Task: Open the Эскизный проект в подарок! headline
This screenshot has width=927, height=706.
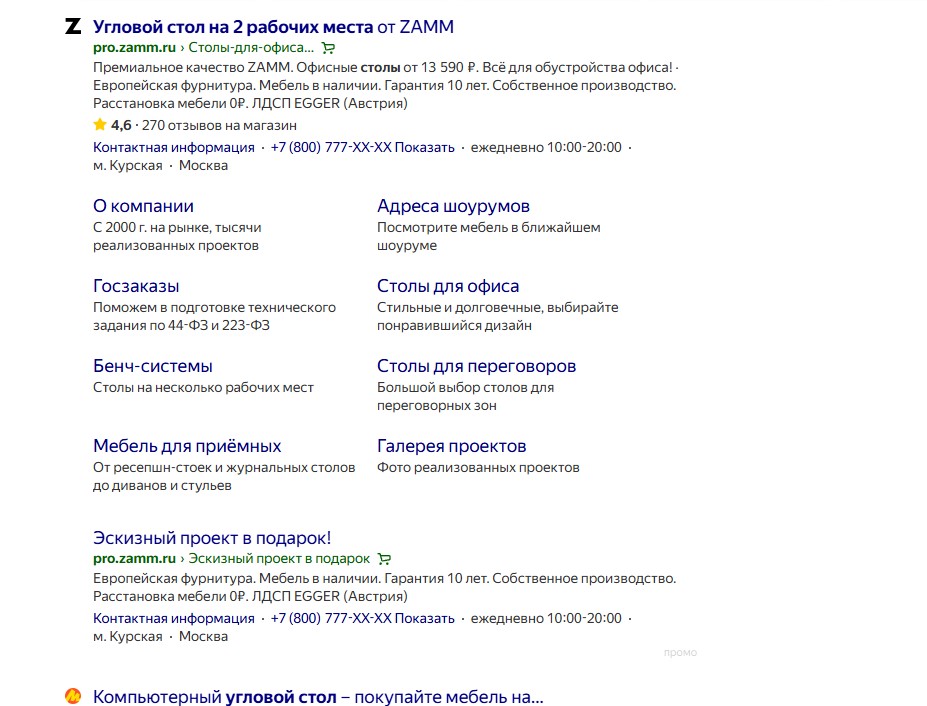Action: coord(212,538)
